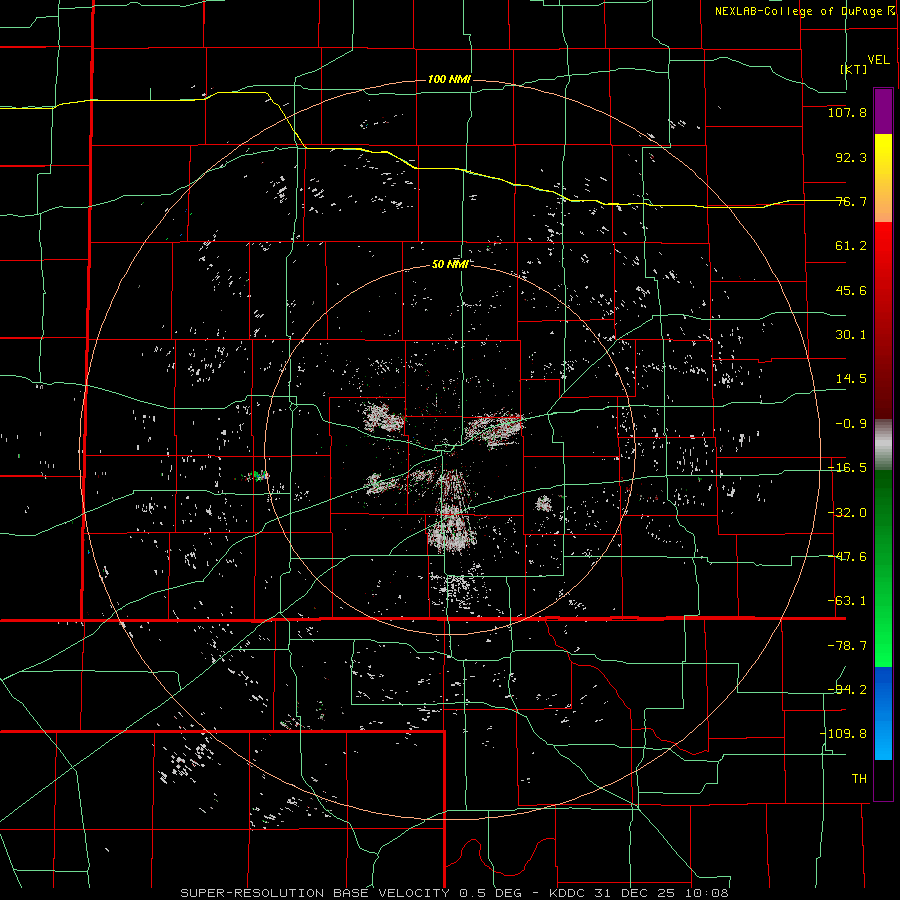900x900 pixels.
Task: Pick the green segment of the color bar
Action: coord(883,569)
